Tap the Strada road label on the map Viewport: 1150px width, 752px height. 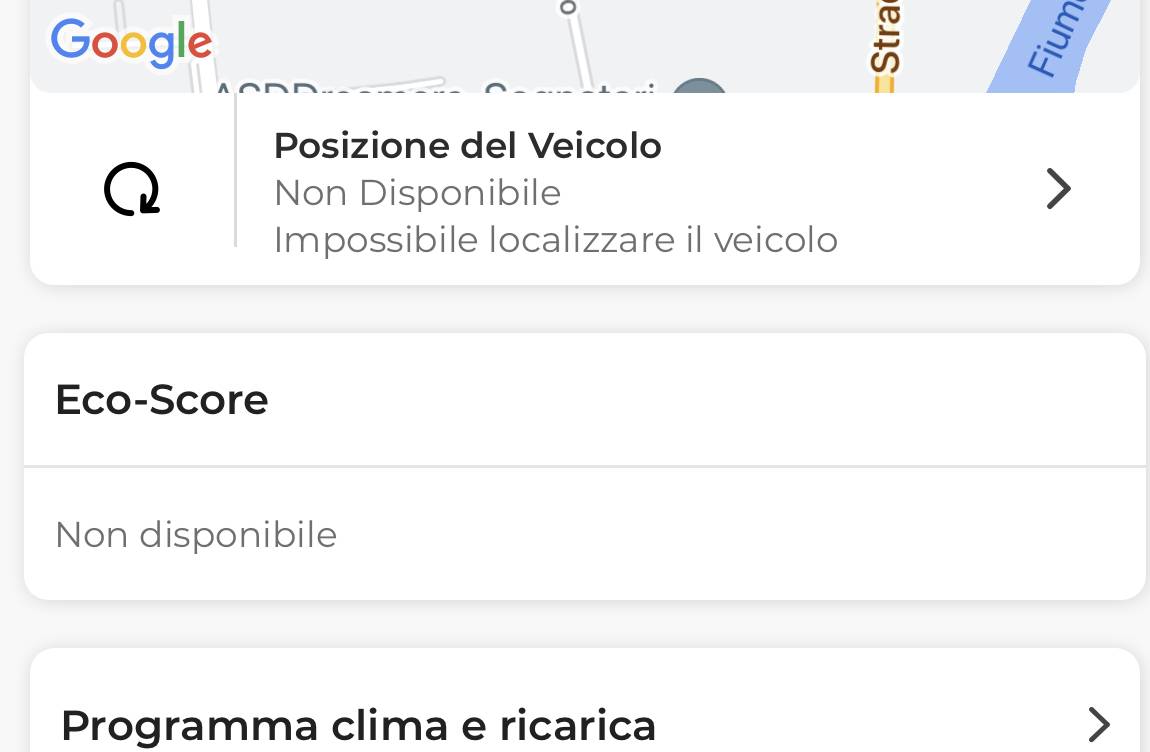point(885,37)
